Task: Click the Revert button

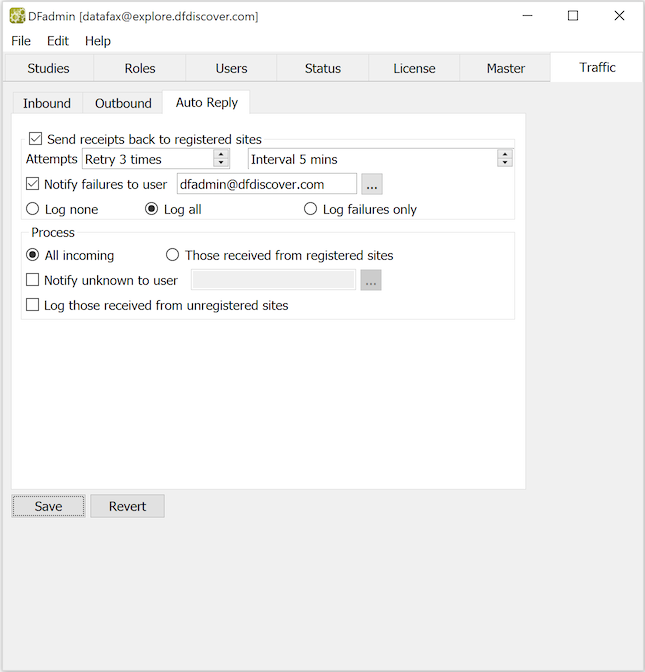Action: coord(127,506)
